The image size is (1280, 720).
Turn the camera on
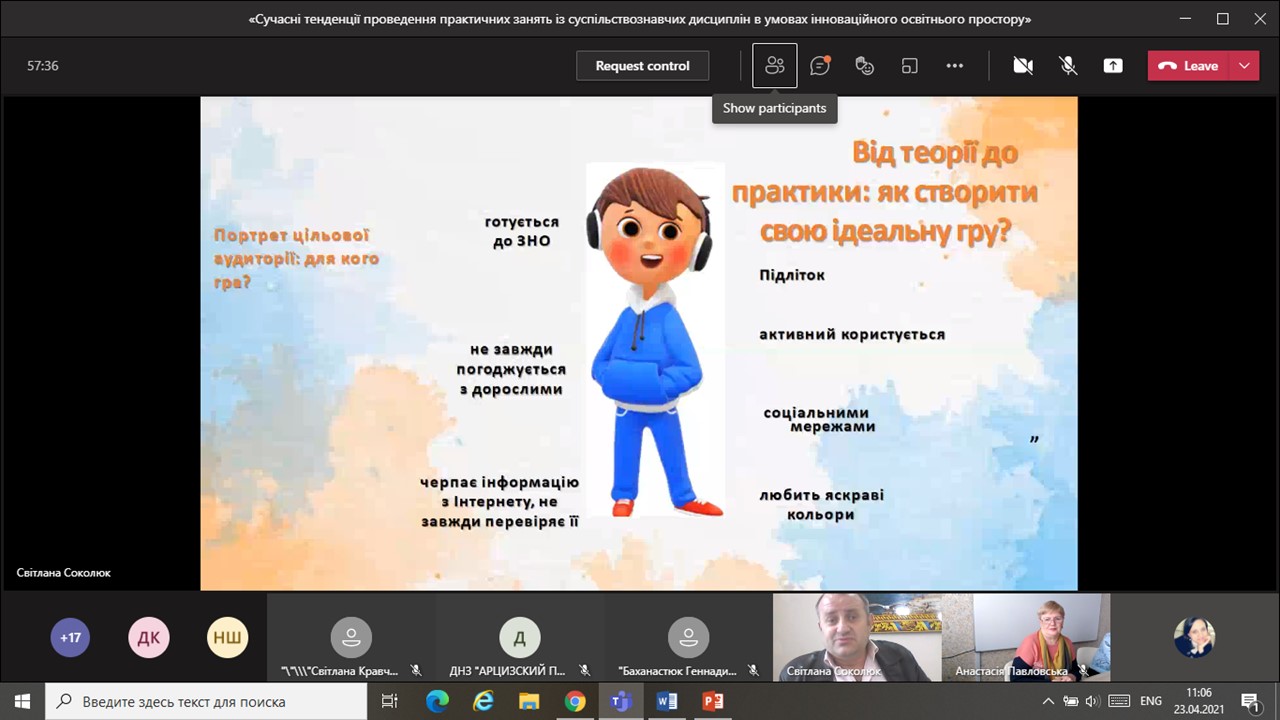pyautogui.click(x=1022, y=66)
